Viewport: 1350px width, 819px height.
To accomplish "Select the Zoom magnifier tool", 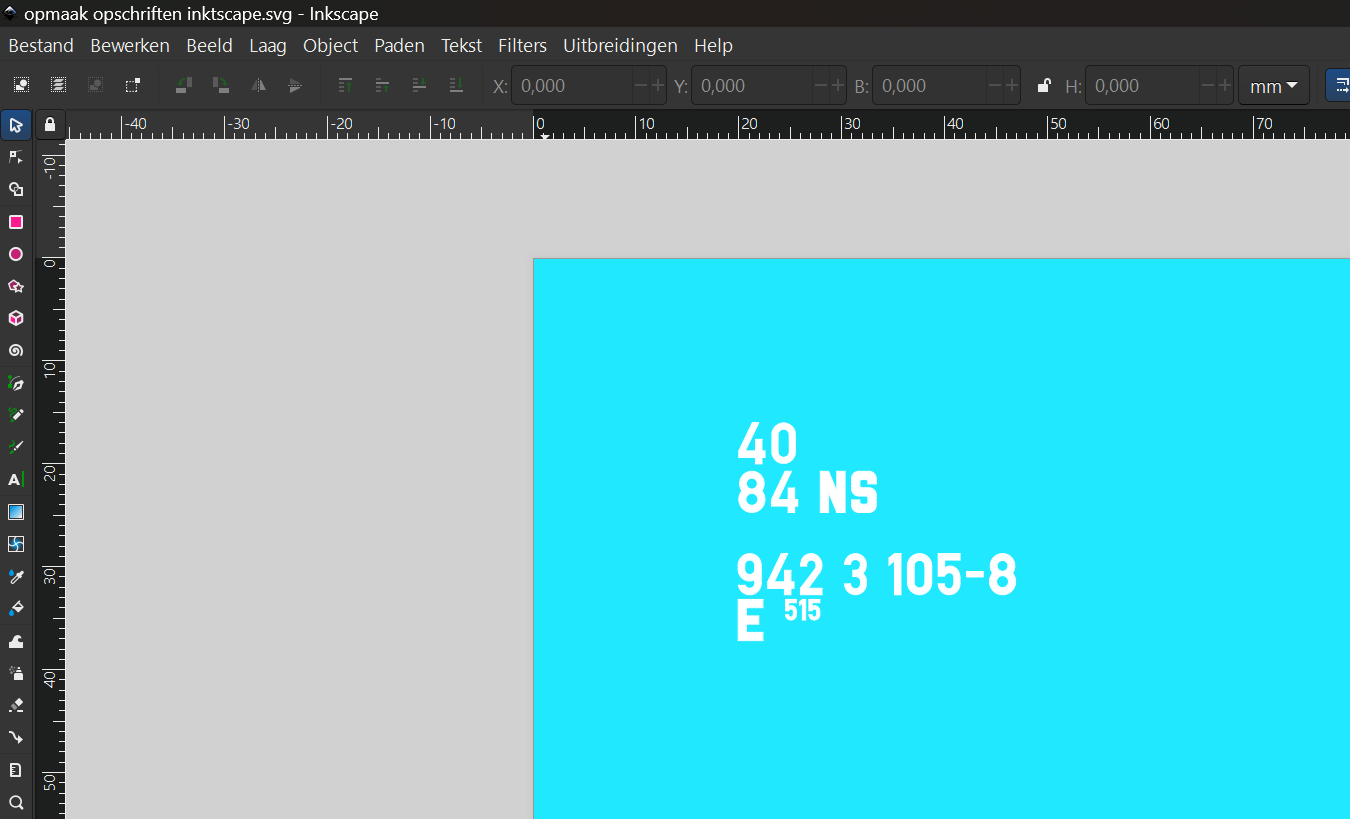I will (16, 802).
